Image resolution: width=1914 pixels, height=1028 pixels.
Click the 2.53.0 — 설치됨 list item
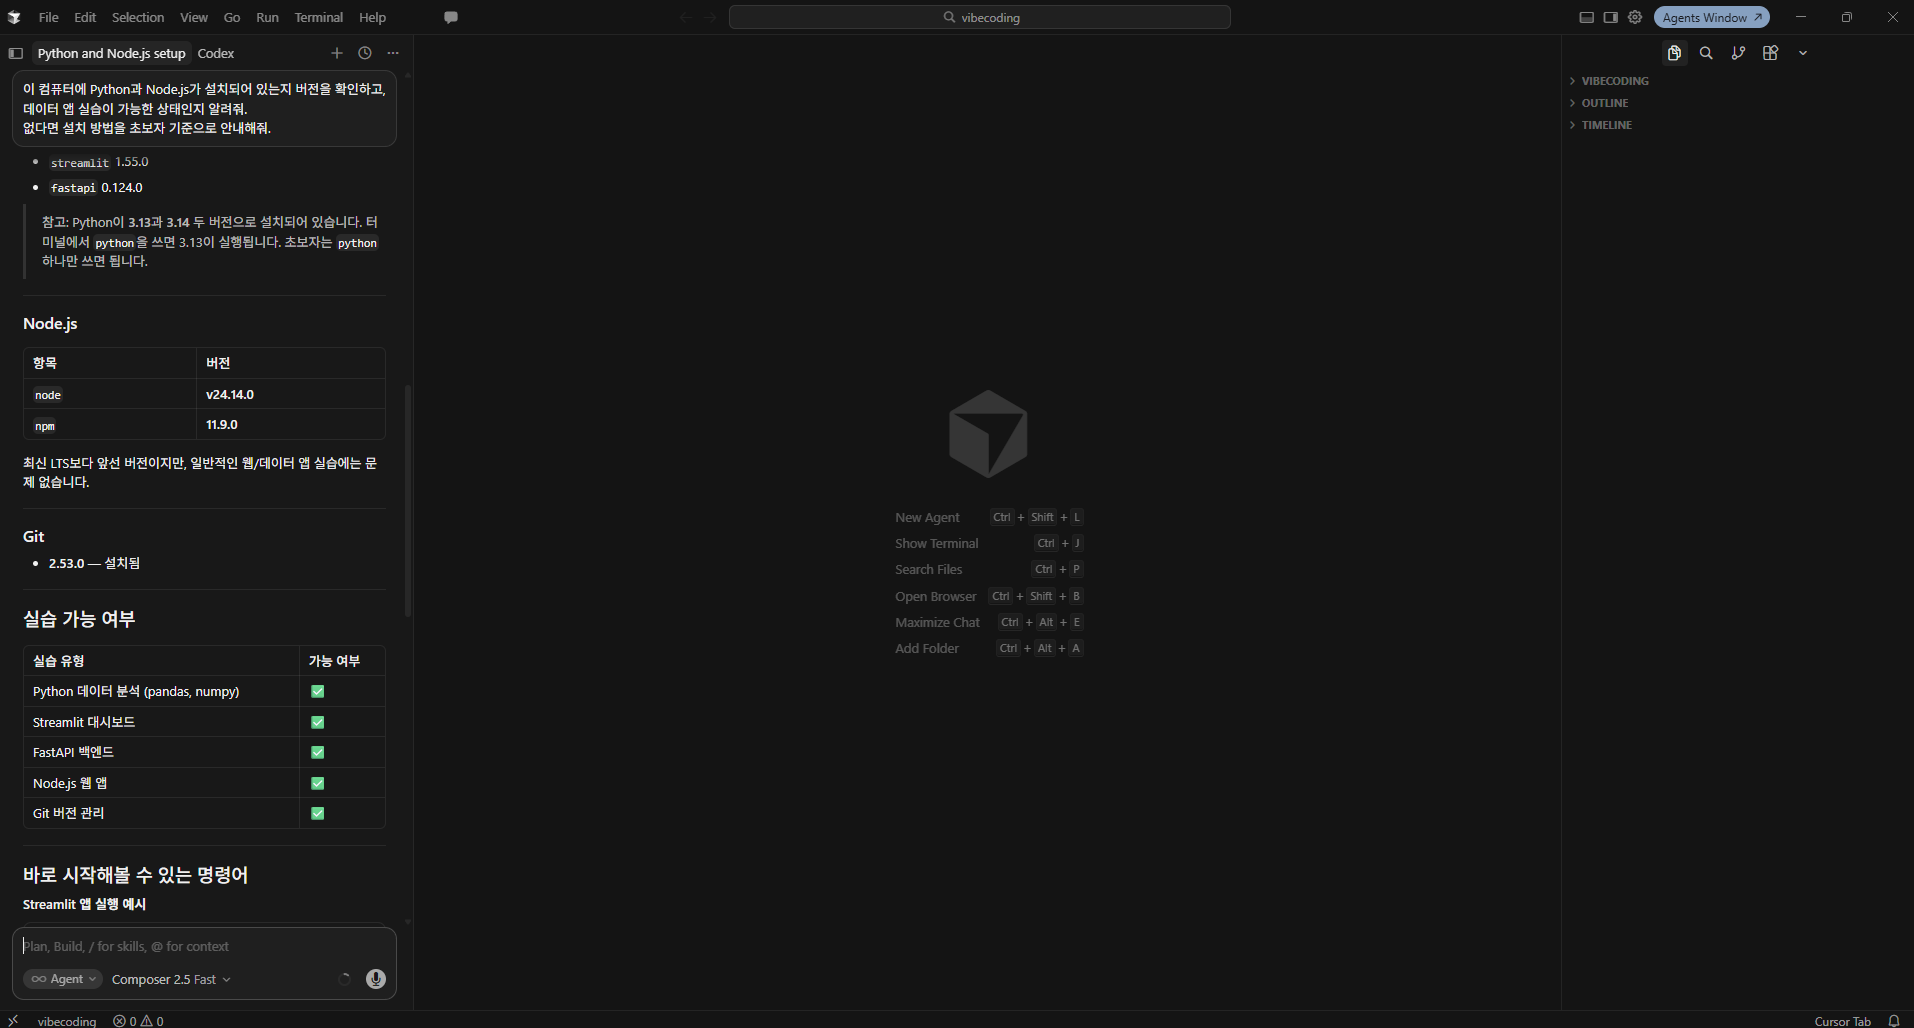coord(94,563)
